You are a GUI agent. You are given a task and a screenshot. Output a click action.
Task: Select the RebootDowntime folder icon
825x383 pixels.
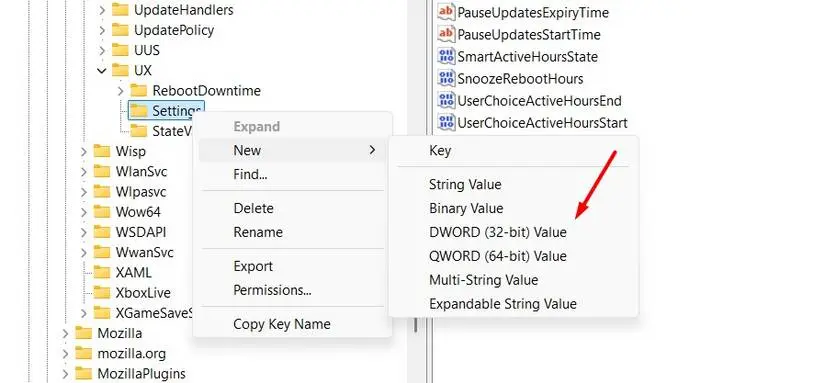coord(139,90)
